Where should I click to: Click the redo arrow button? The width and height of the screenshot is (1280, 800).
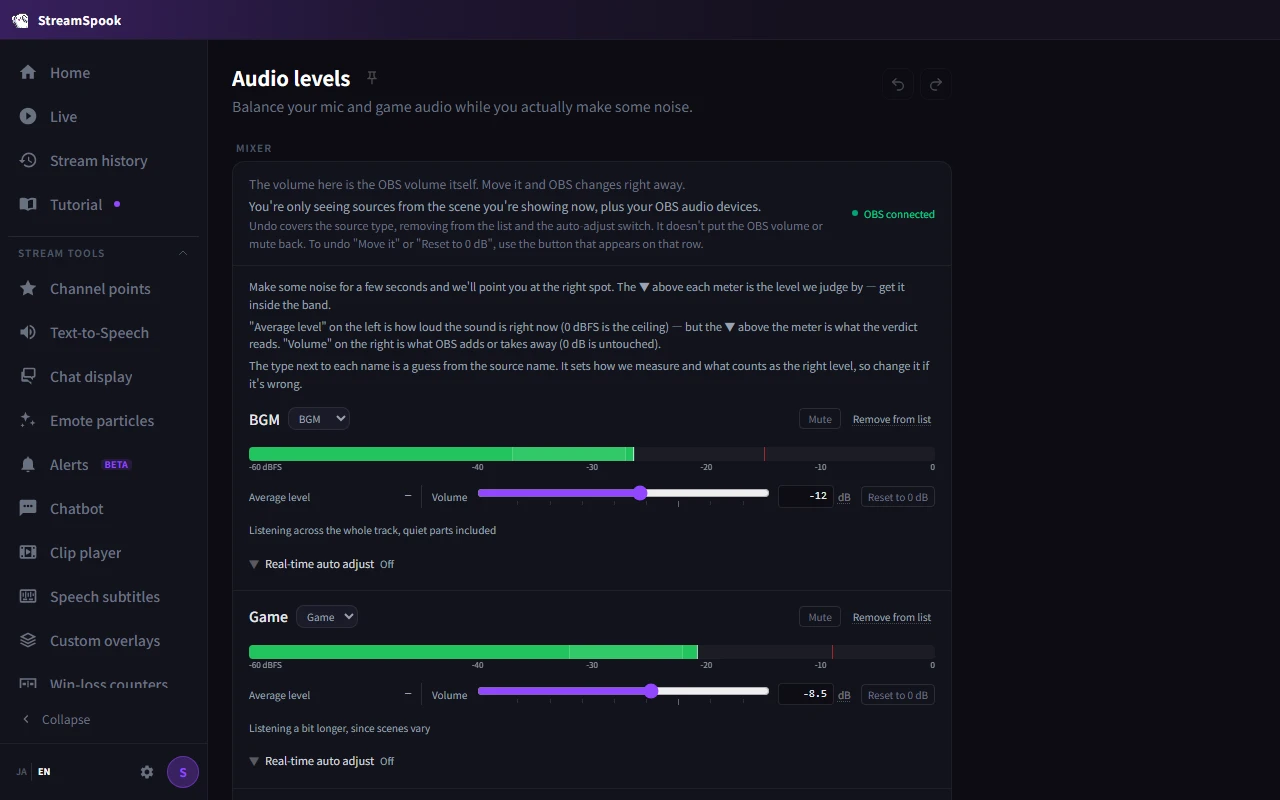[936, 84]
